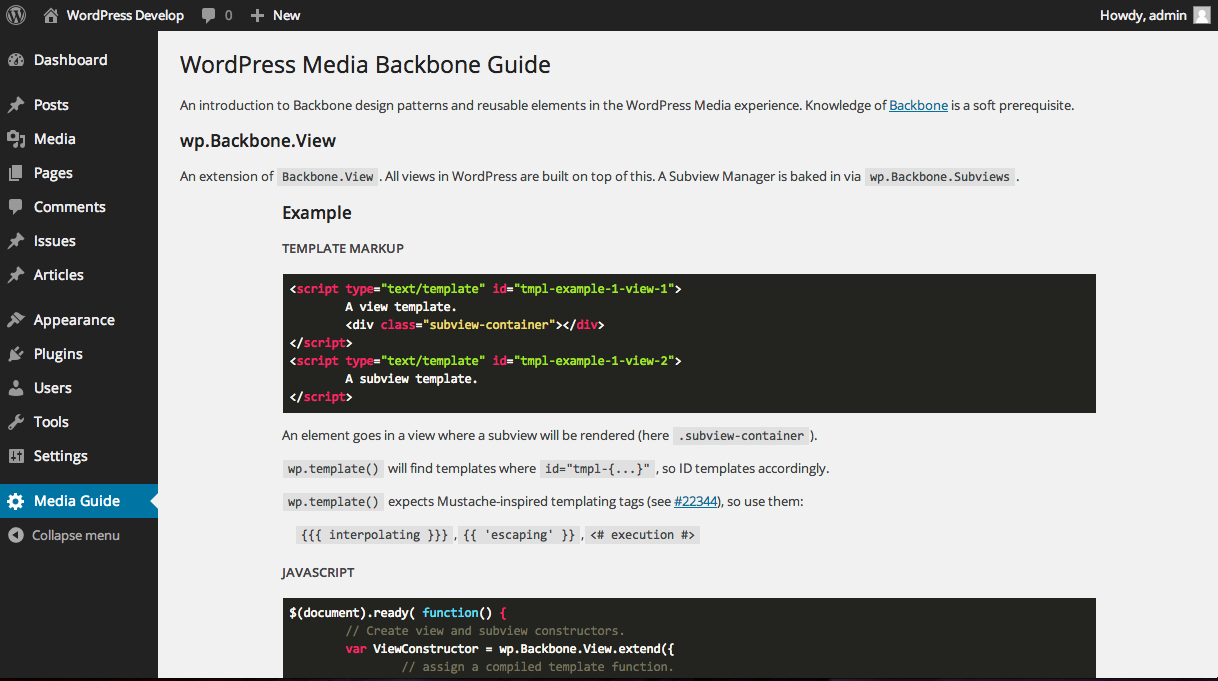Click the Tools wrench icon
This screenshot has width=1218, height=681.
16,422
